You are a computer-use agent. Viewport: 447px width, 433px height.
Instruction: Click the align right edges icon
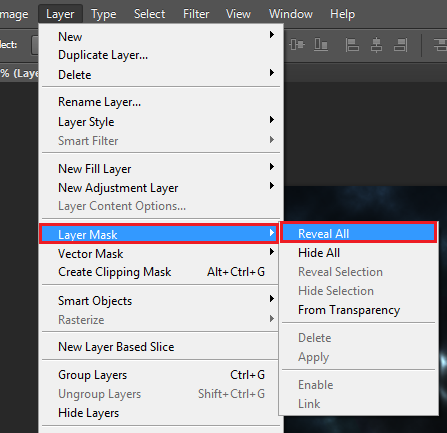click(400, 45)
